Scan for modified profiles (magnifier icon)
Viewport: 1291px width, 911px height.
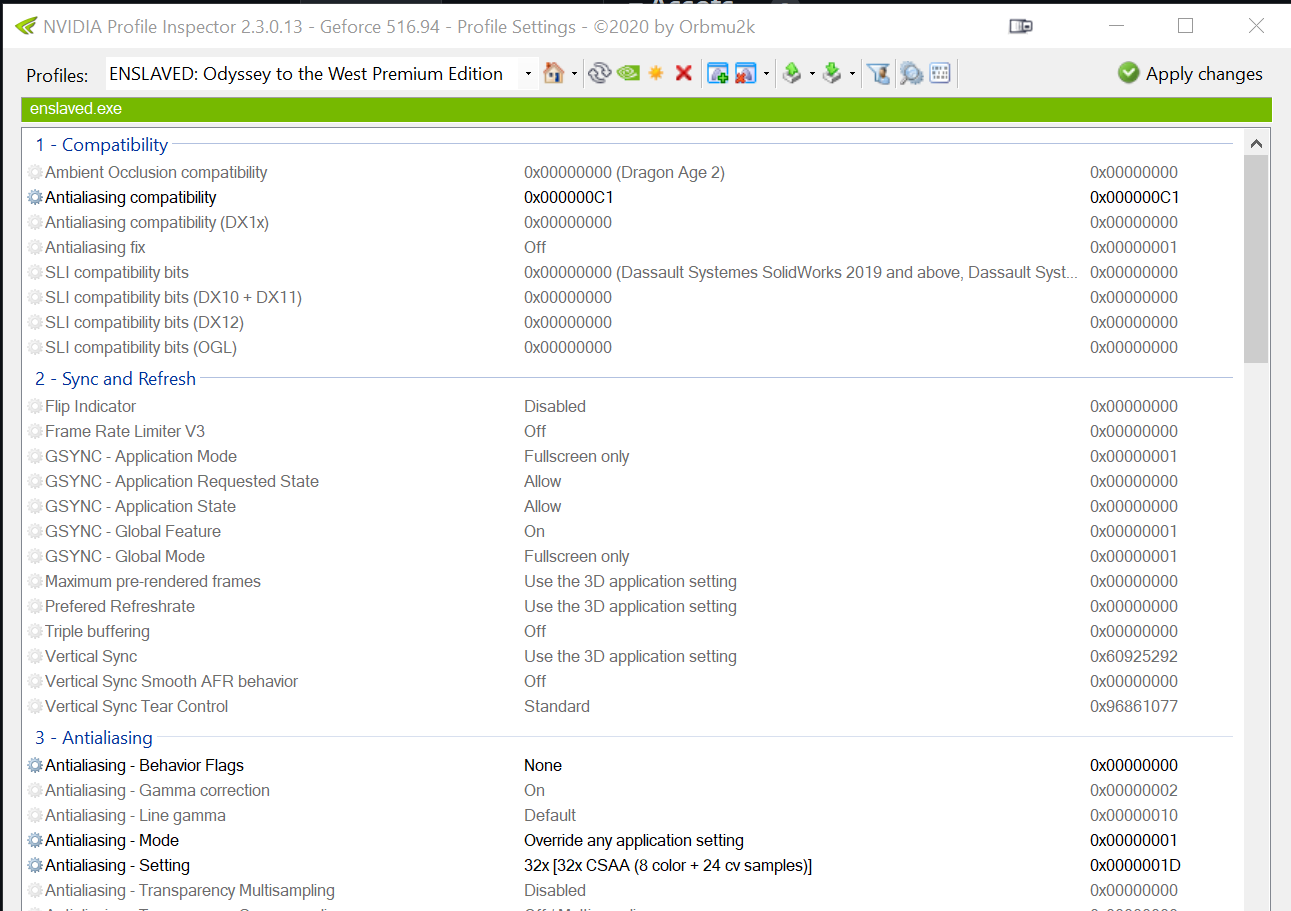point(910,73)
